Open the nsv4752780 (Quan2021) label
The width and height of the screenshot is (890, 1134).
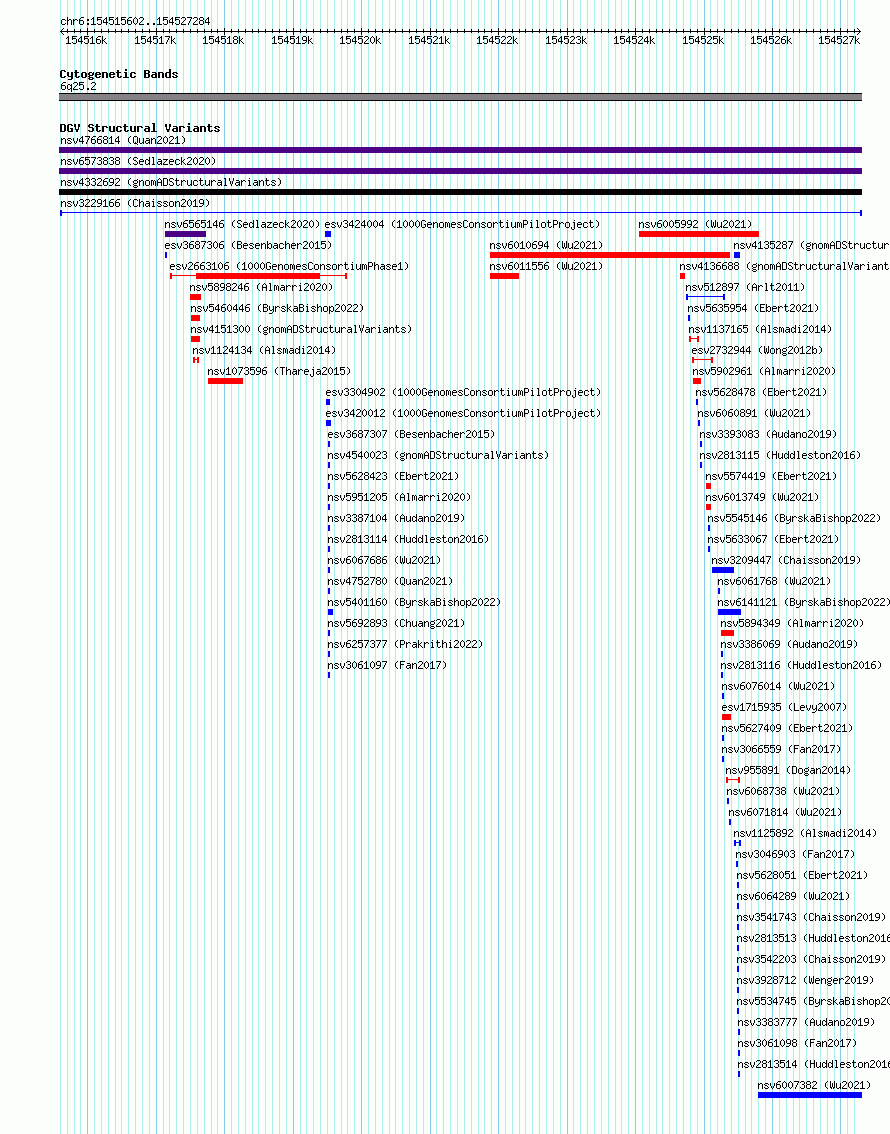(x=390, y=581)
